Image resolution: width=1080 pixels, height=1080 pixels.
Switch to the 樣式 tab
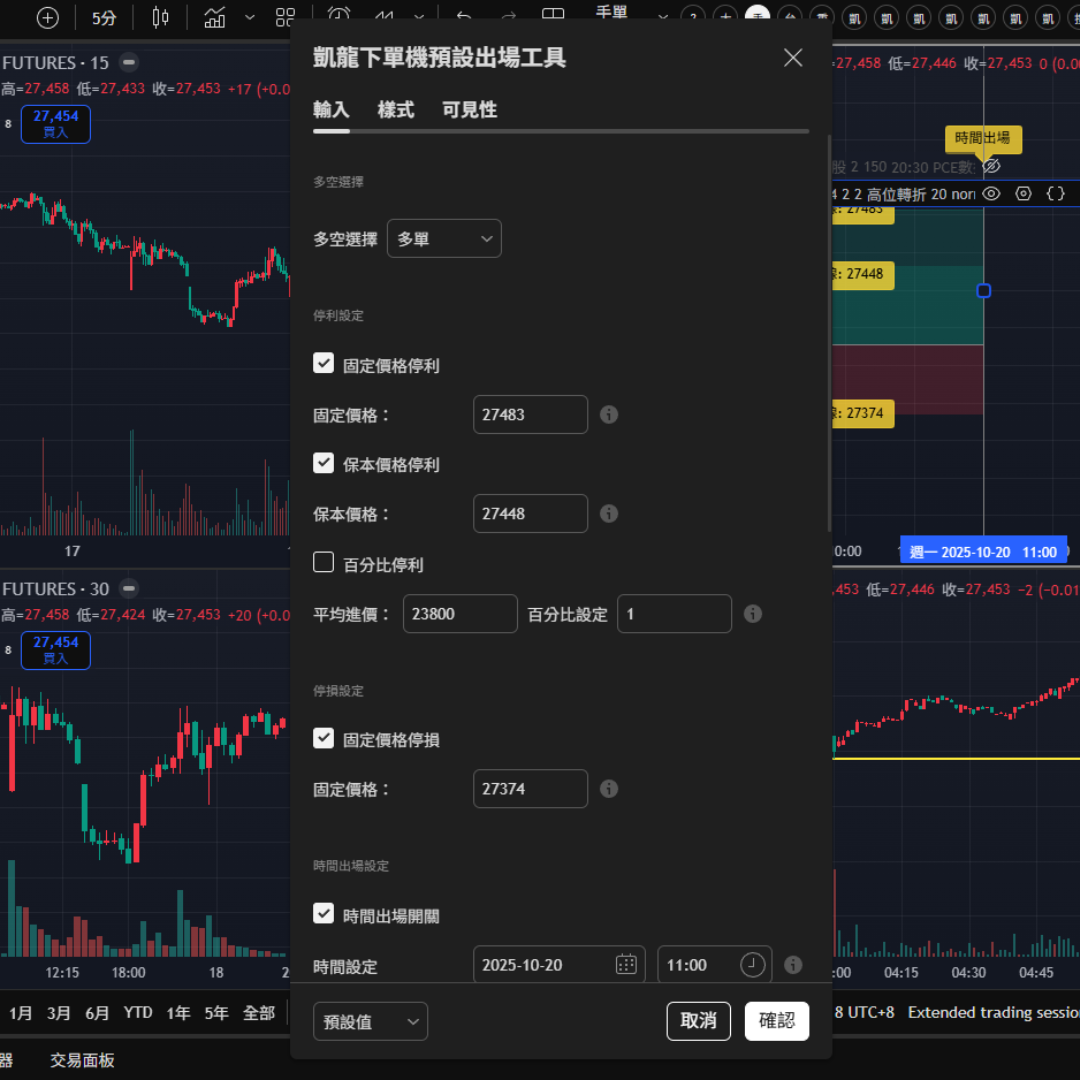point(395,110)
